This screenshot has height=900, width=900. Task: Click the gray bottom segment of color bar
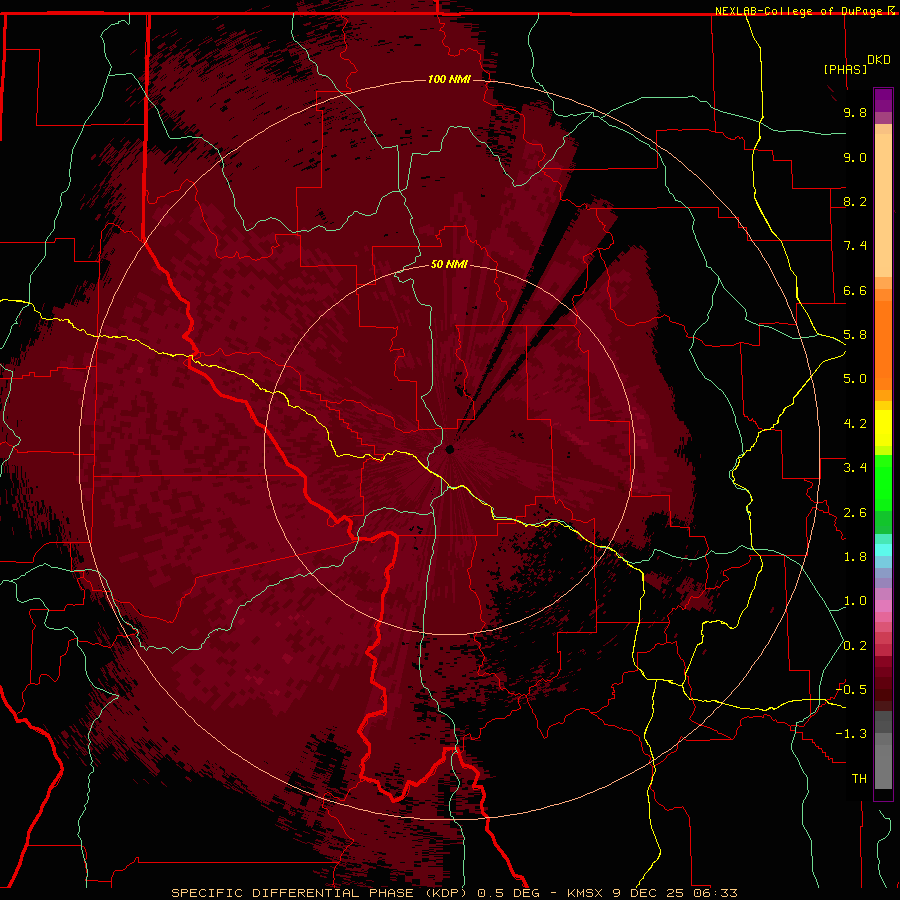pos(883,766)
